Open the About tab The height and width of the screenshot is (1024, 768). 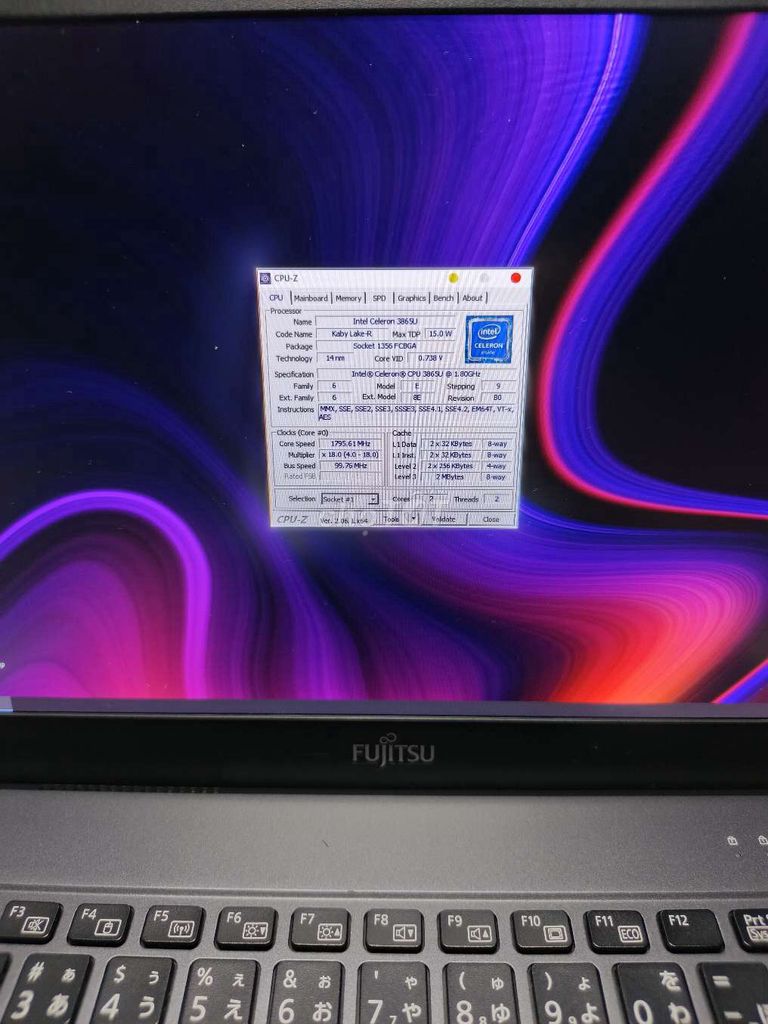coord(472,298)
